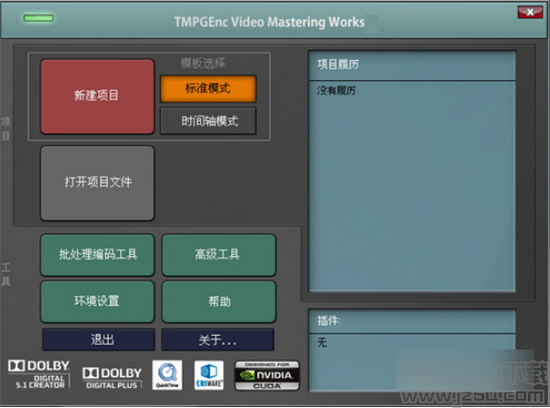
Task: Click the green indicator in title bar
Action: pos(39,18)
